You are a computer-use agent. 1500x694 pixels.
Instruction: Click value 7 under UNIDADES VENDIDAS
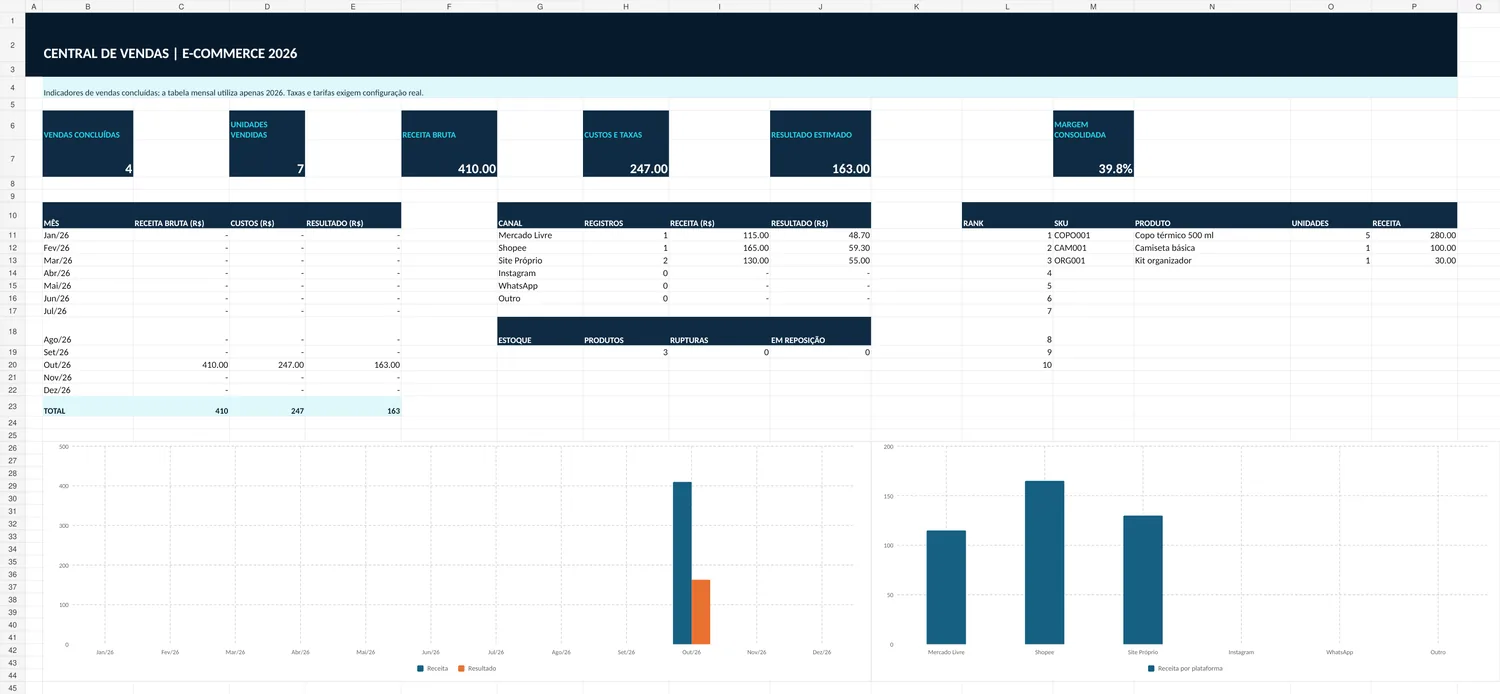pyautogui.click(x=300, y=169)
